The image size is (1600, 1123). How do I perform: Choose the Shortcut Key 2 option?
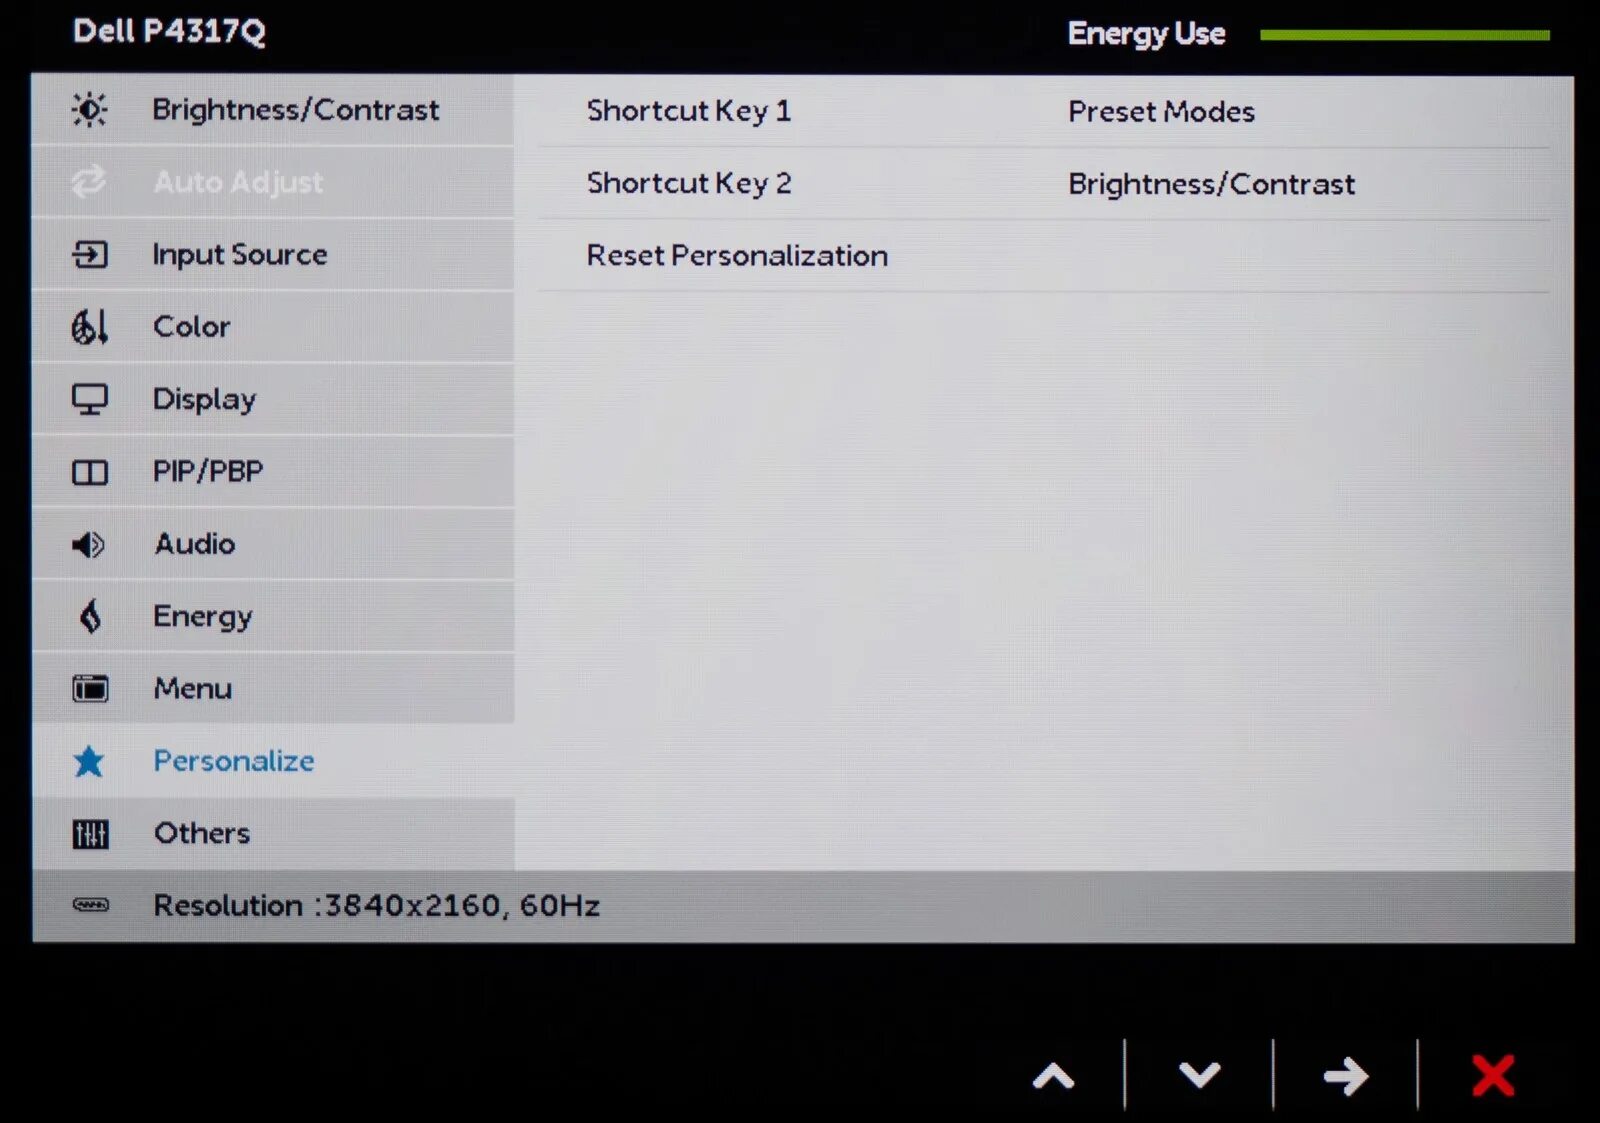point(689,183)
